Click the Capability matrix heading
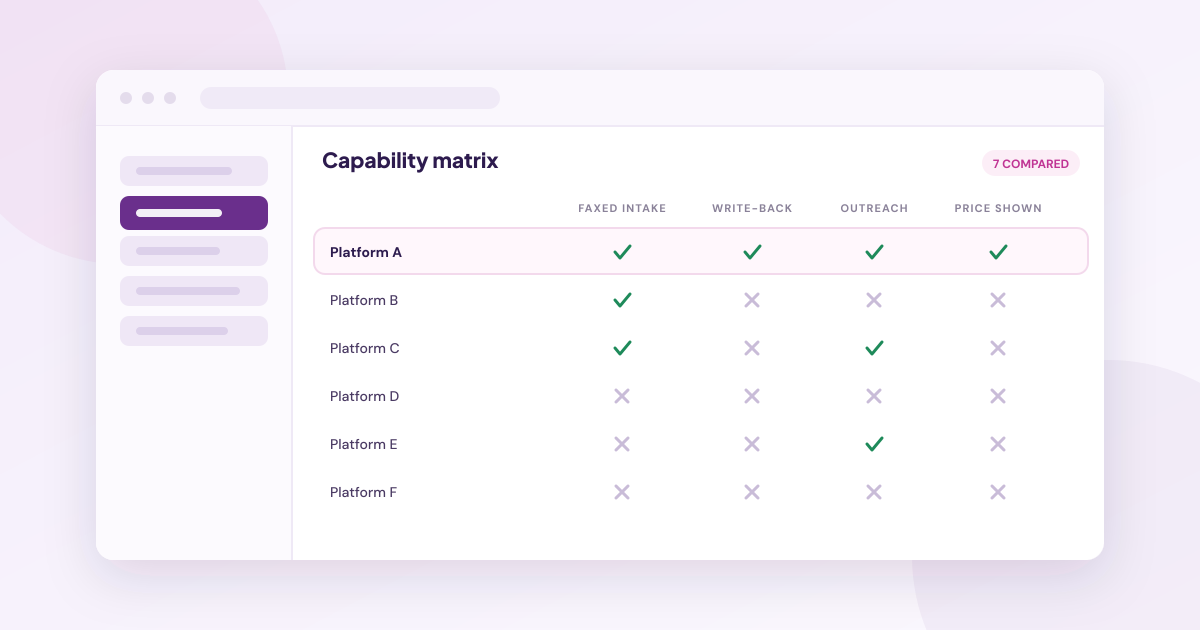The height and width of the screenshot is (630, 1200). click(410, 161)
